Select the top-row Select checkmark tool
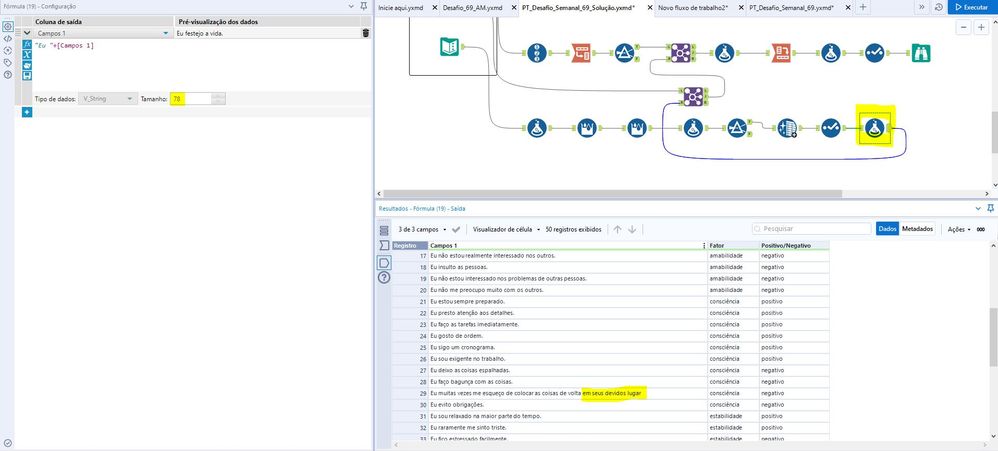 click(875, 53)
